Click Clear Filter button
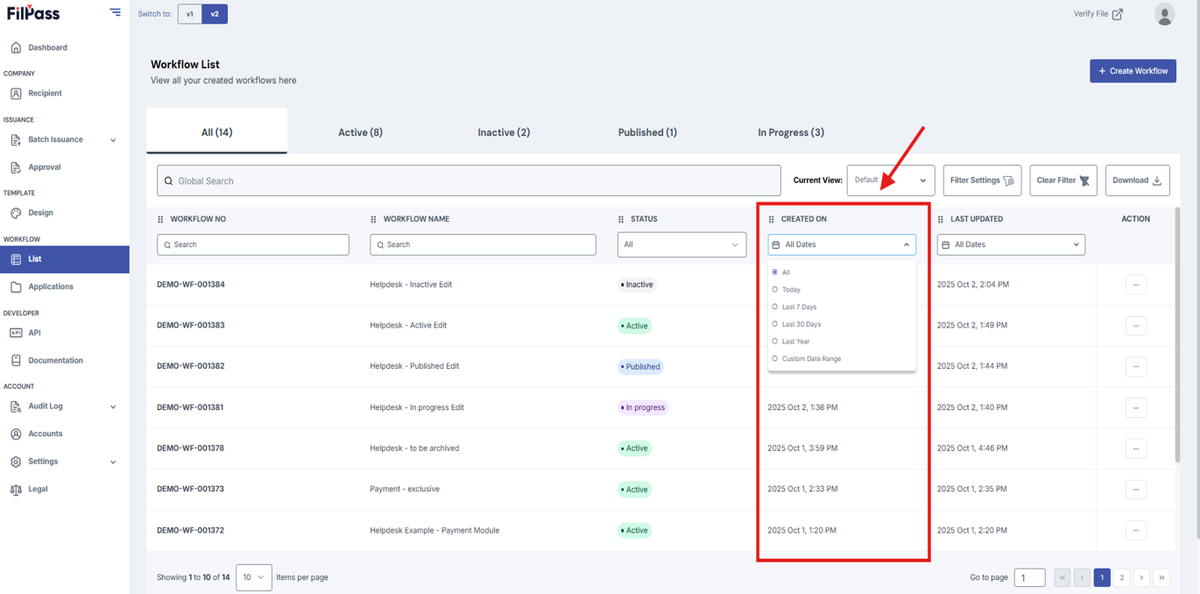The width and height of the screenshot is (1200, 594). (x=1064, y=180)
